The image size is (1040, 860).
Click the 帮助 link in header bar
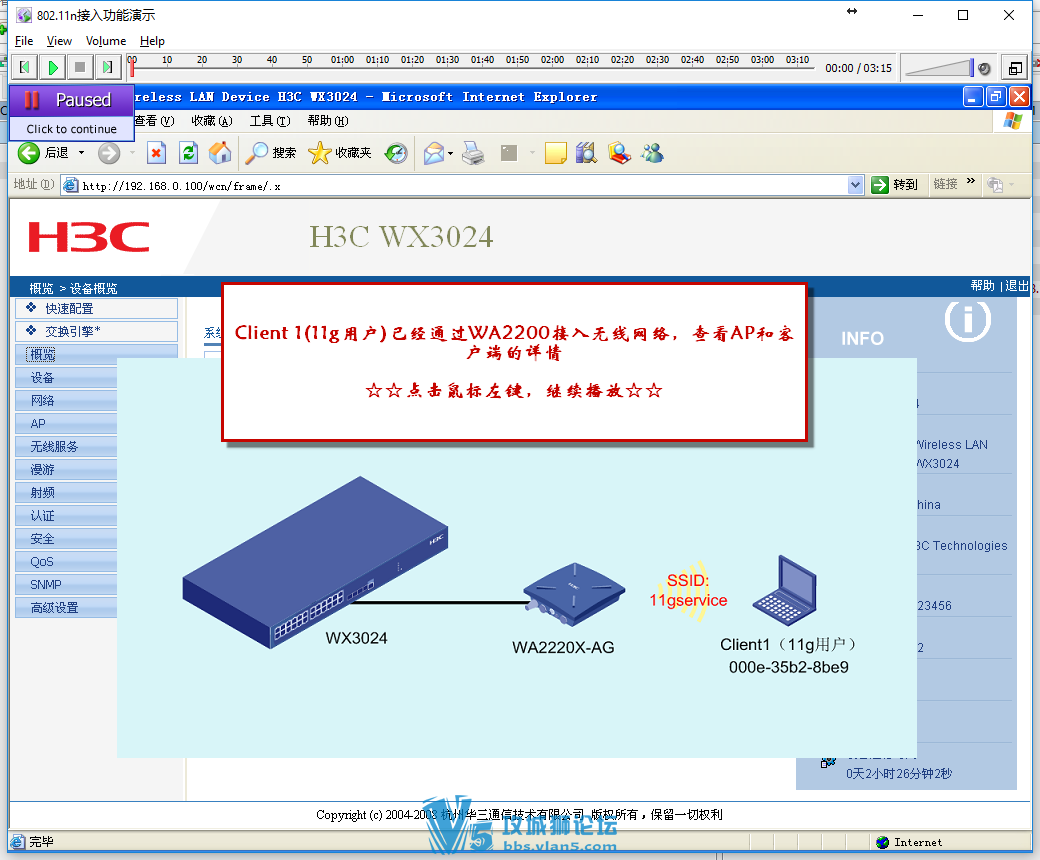[x=982, y=286]
